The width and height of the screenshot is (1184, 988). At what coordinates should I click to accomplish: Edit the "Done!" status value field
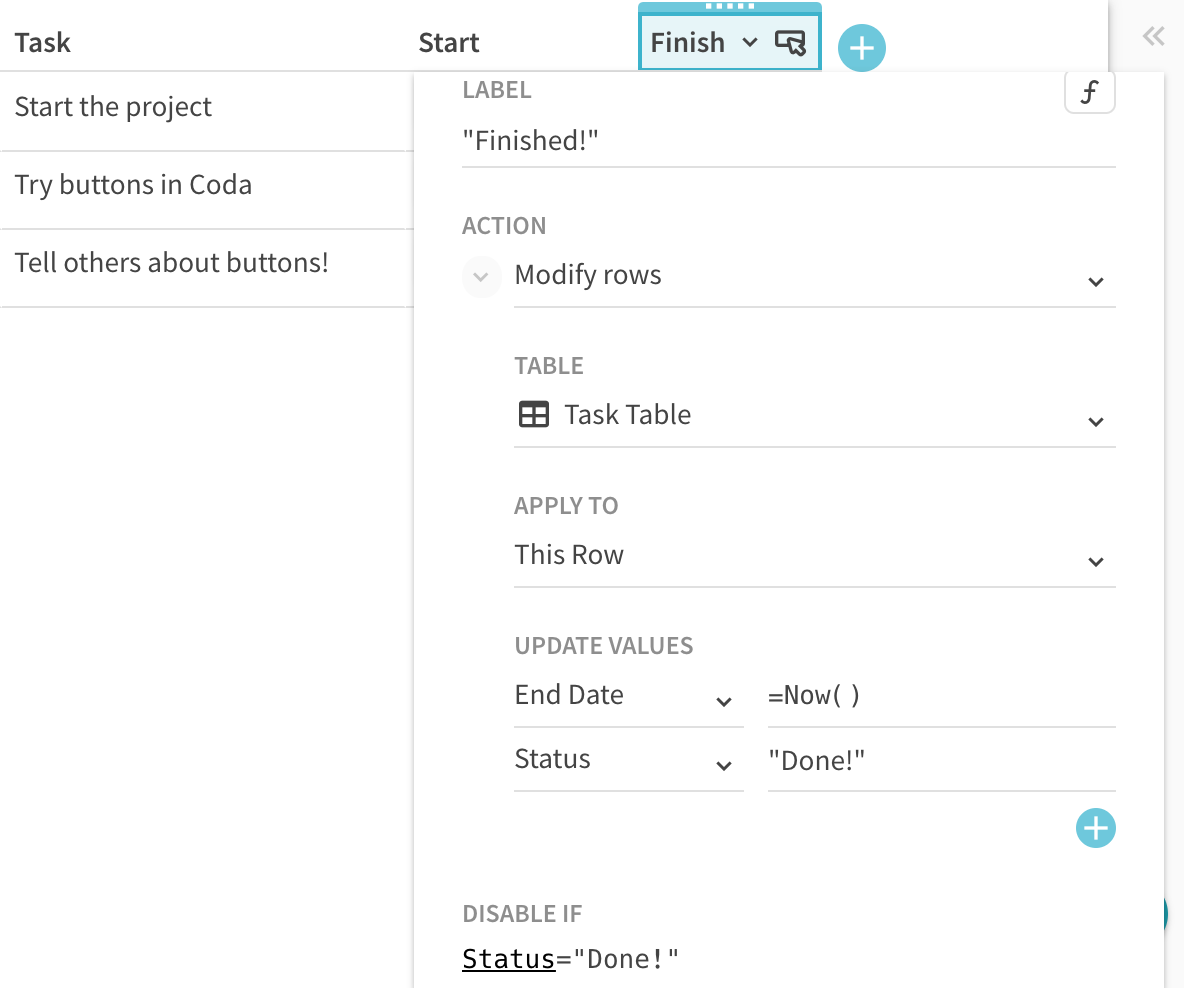pyautogui.click(x=940, y=760)
